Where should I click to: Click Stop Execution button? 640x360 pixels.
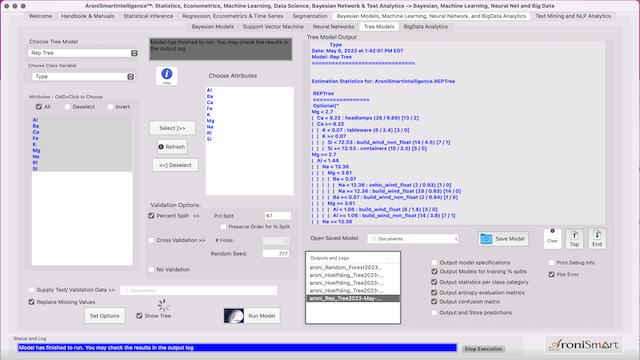(483, 349)
